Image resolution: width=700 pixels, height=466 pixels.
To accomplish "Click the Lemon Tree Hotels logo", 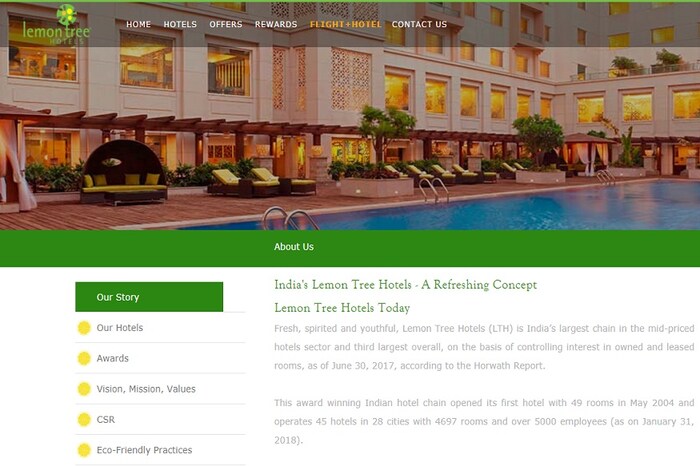I will pyautogui.click(x=57, y=25).
